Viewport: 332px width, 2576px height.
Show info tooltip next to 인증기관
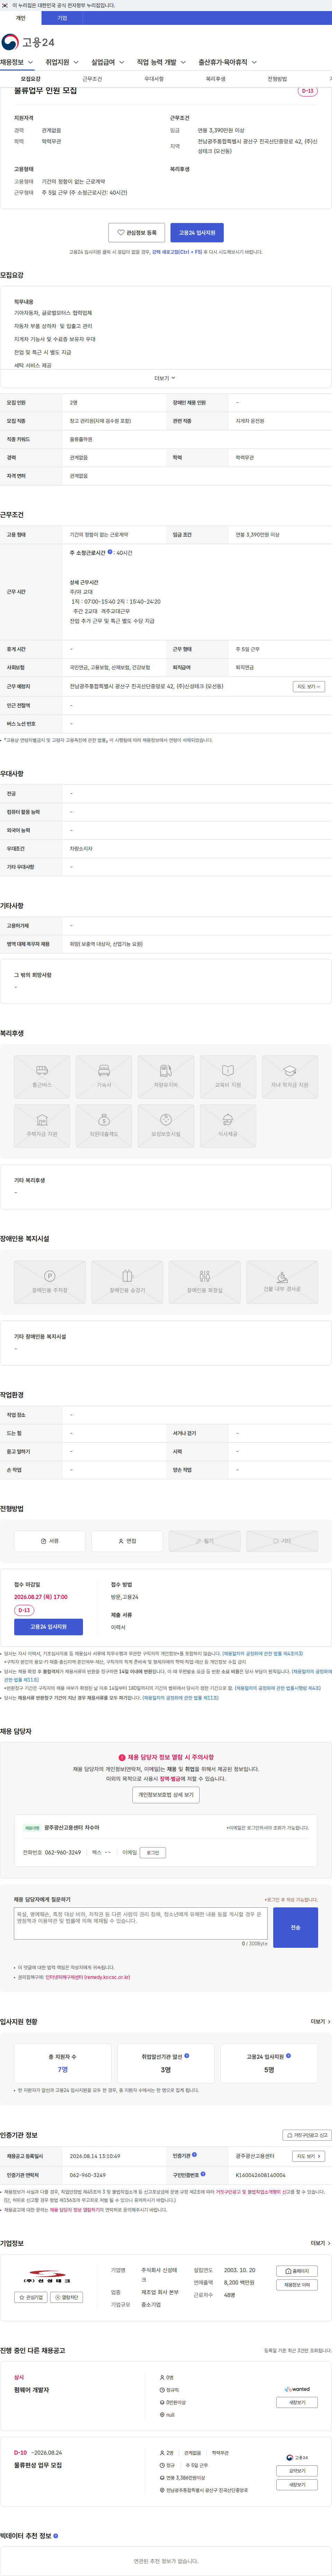coord(194,2155)
